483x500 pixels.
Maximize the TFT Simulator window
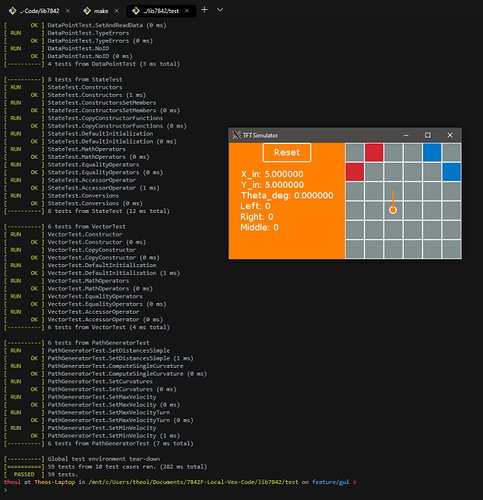(x=428, y=135)
